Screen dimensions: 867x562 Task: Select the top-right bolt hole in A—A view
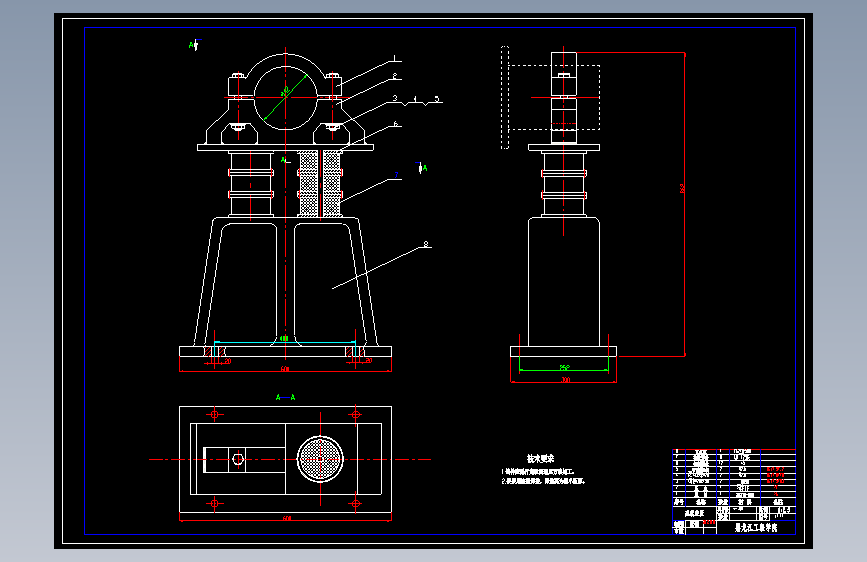356,414
